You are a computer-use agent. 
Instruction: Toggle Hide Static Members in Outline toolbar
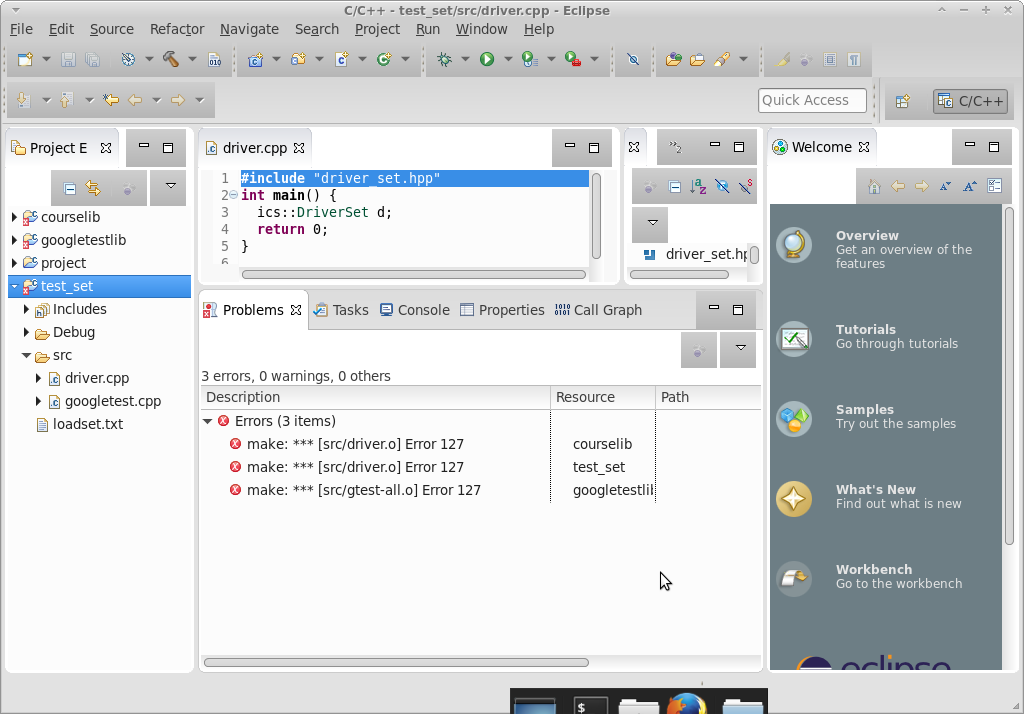(x=746, y=187)
